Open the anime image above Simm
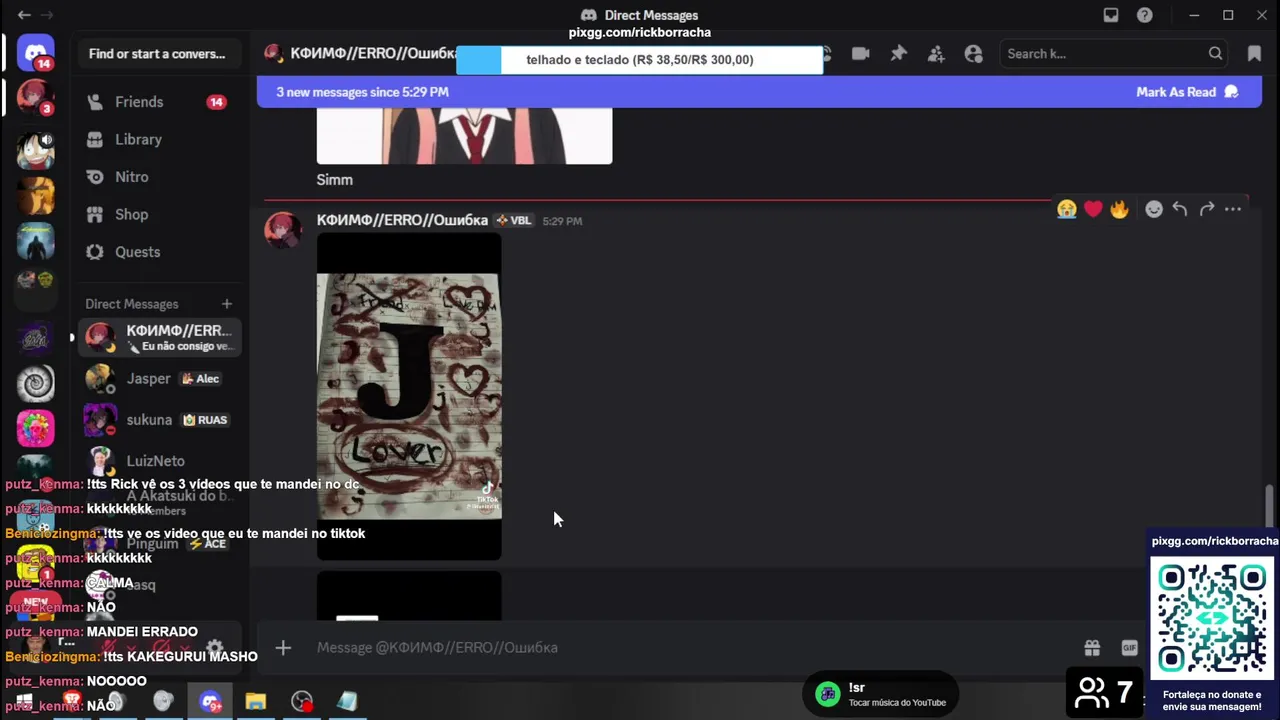The image size is (1280, 720). coord(464,136)
